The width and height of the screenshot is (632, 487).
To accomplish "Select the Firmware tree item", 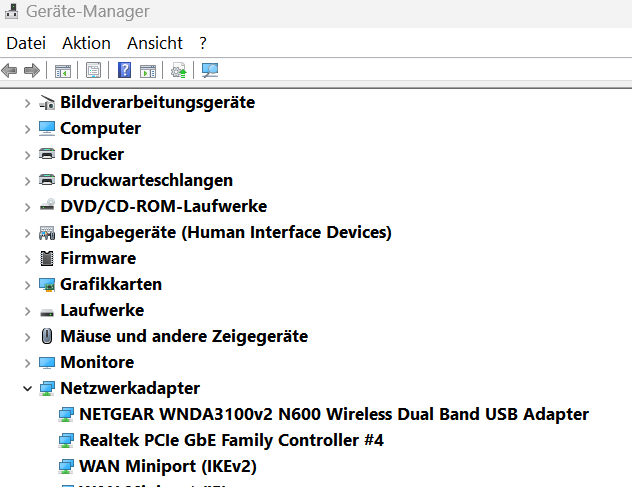I will tap(97, 258).
